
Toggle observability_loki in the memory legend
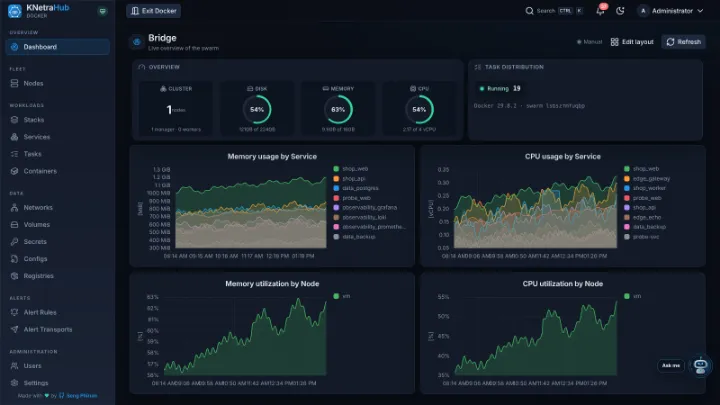pos(360,217)
